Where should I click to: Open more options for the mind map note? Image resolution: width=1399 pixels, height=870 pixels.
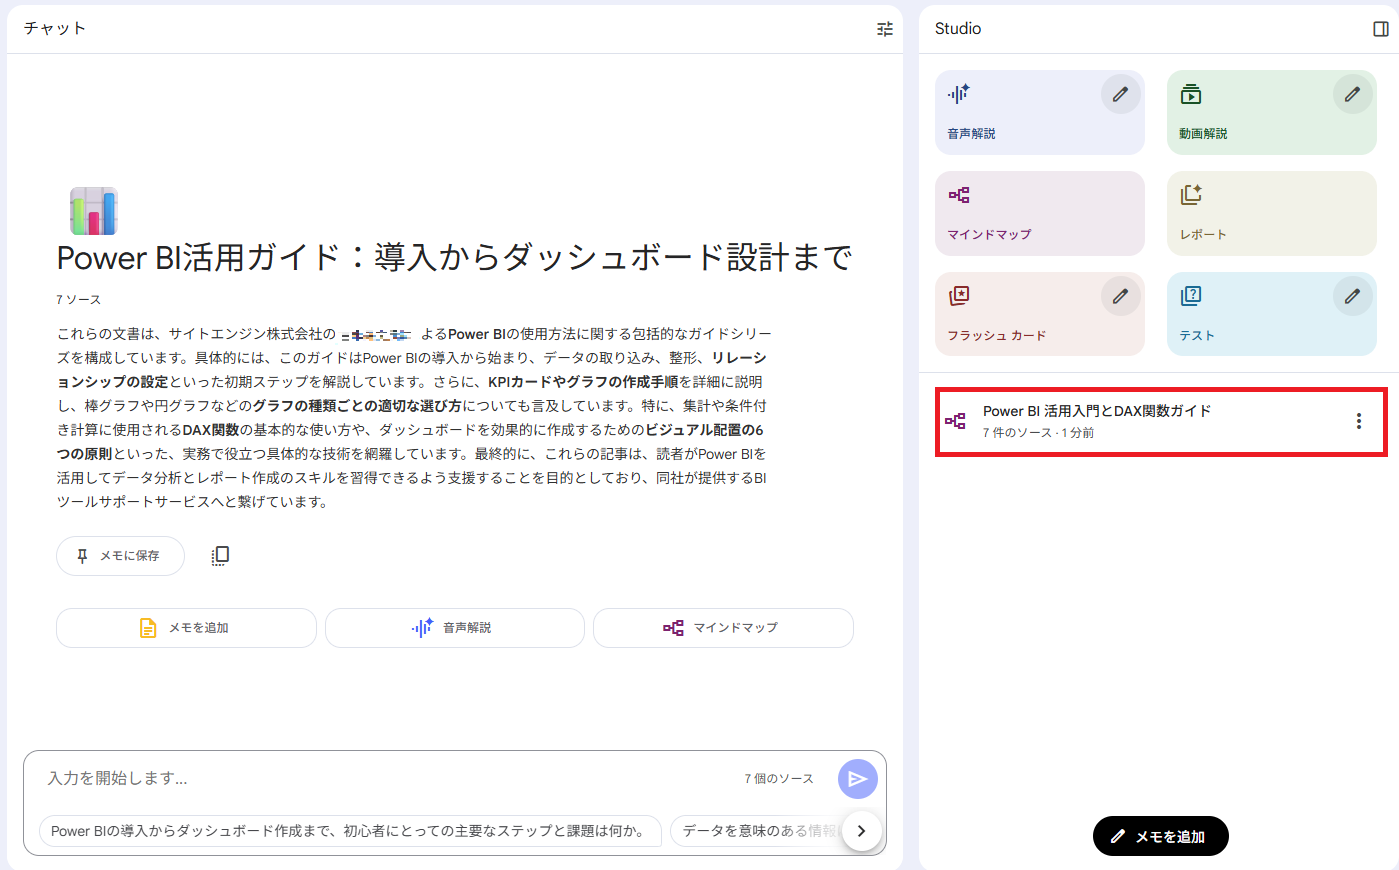1358,421
